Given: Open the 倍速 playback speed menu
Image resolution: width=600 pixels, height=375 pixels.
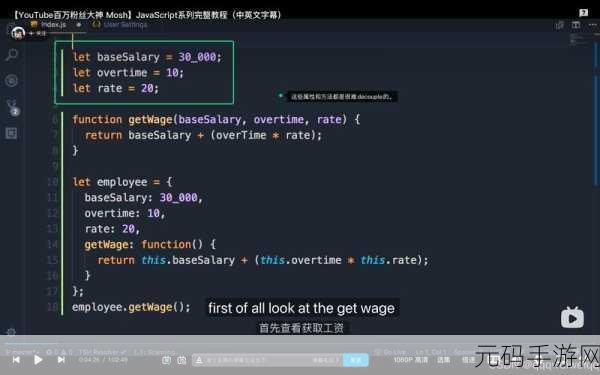Looking at the screenshot, I should pos(468,360).
